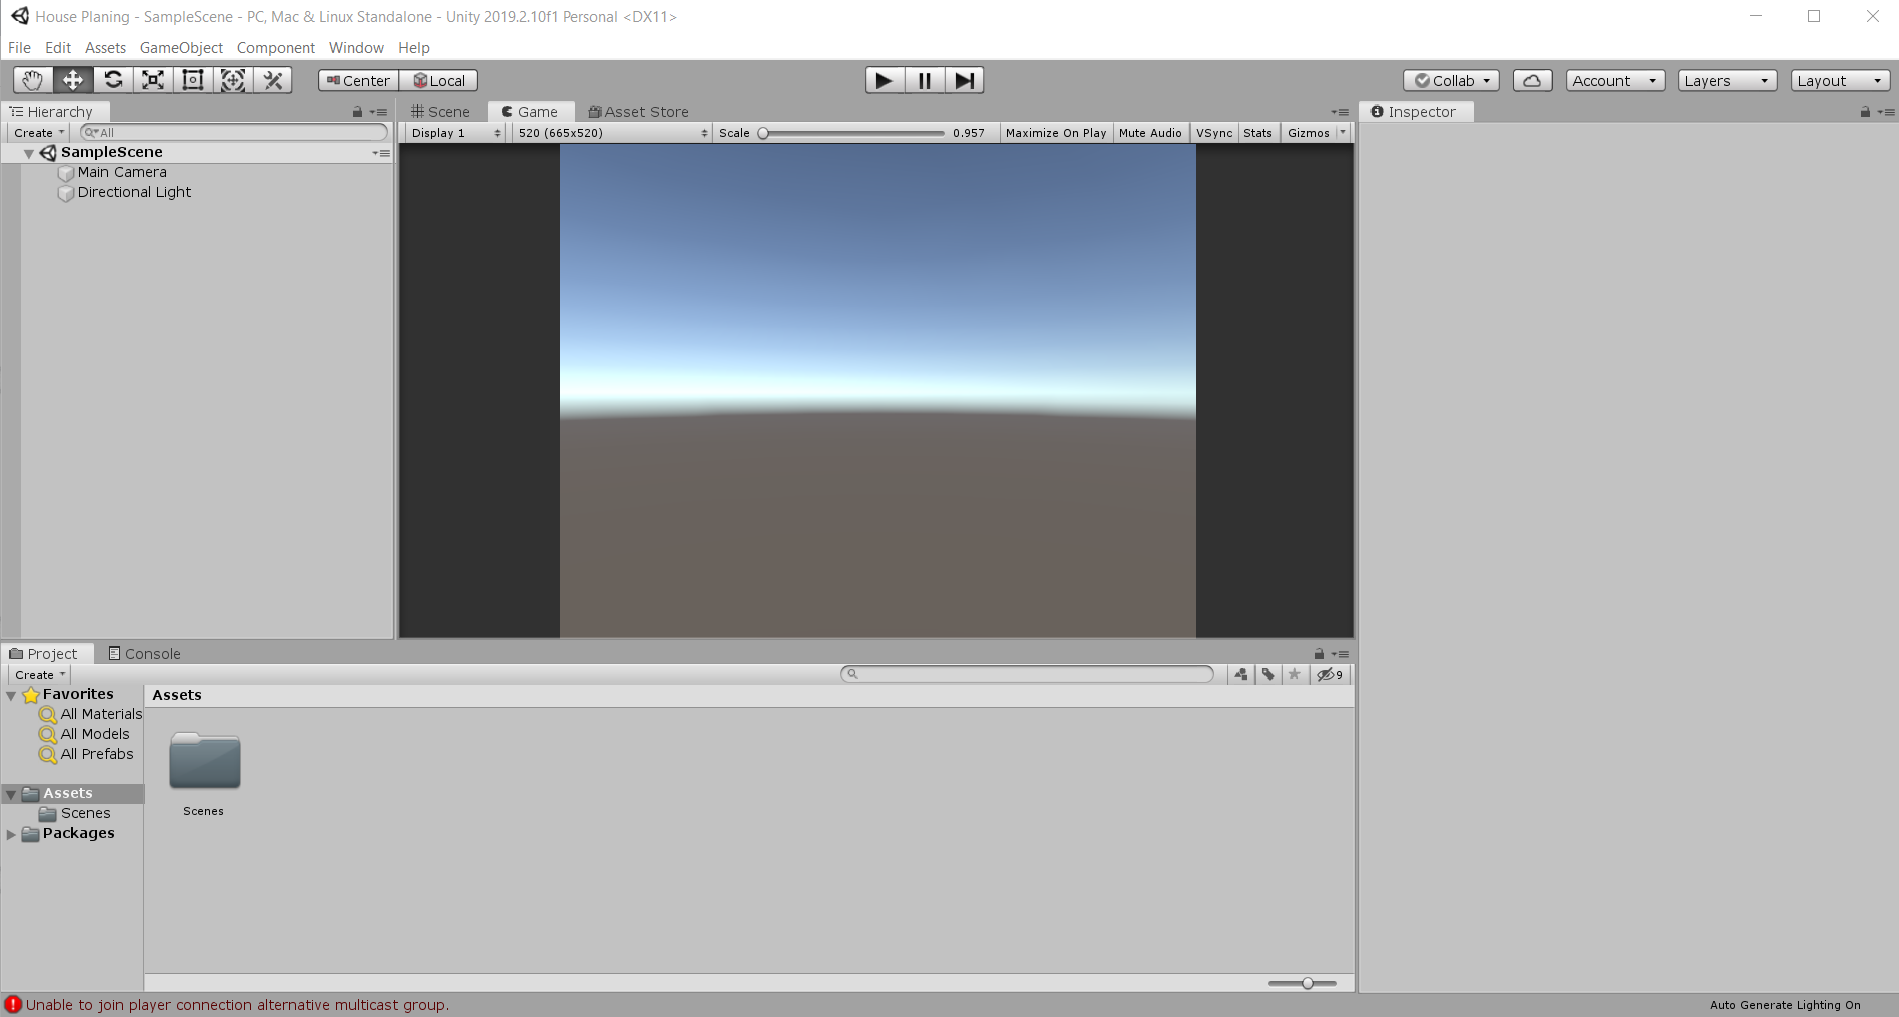Open the Display 1 dropdown
1899x1017 pixels.
[x=455, y=133]
